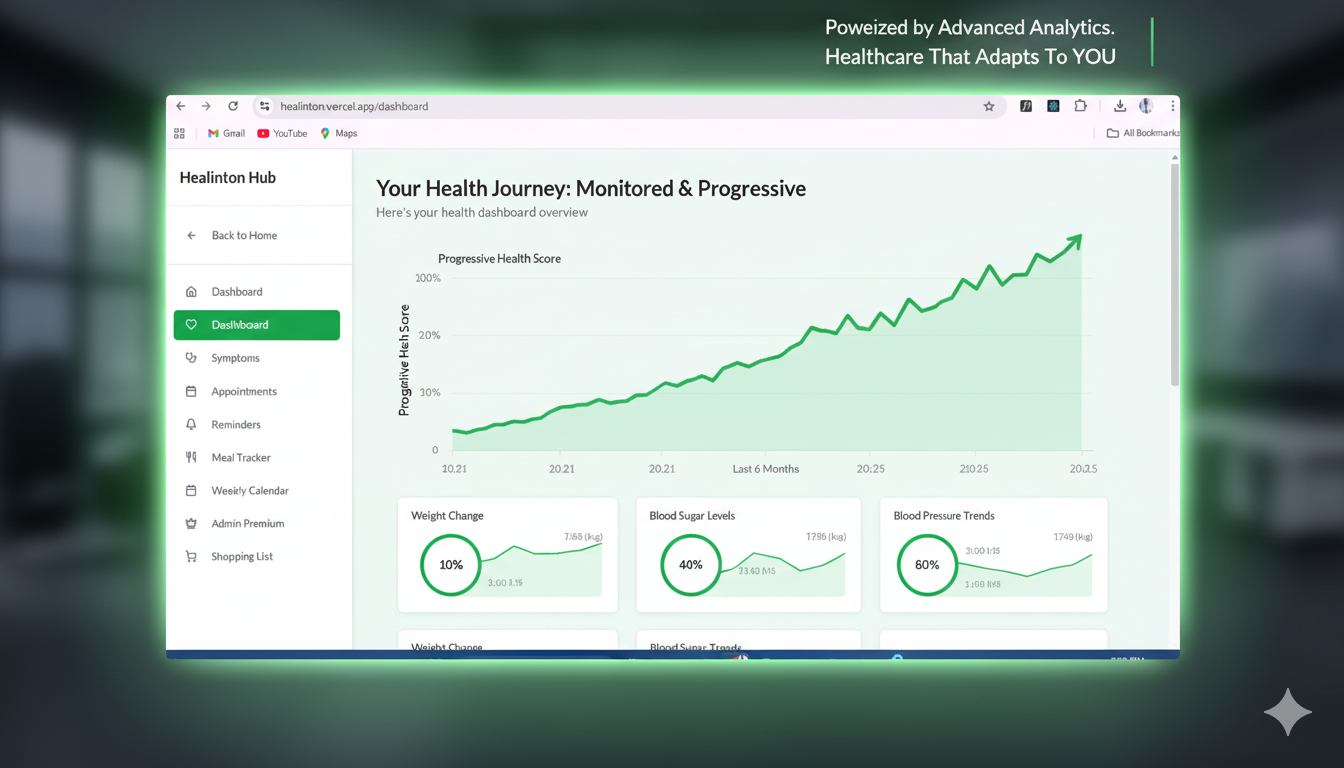Viewport: 1344px width, 768px height.
Task: Open the YouTube bookmark
Action: click(x=281, y=133)
